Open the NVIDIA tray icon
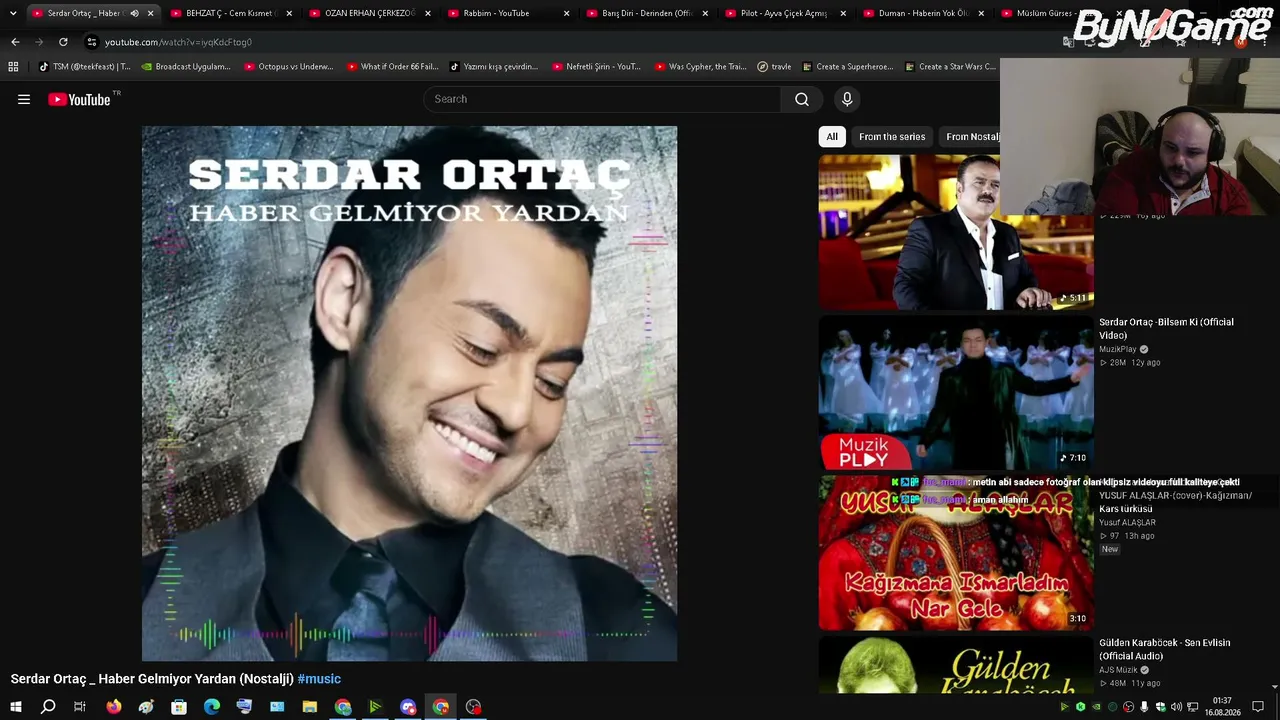 (x=1096, y=707)
